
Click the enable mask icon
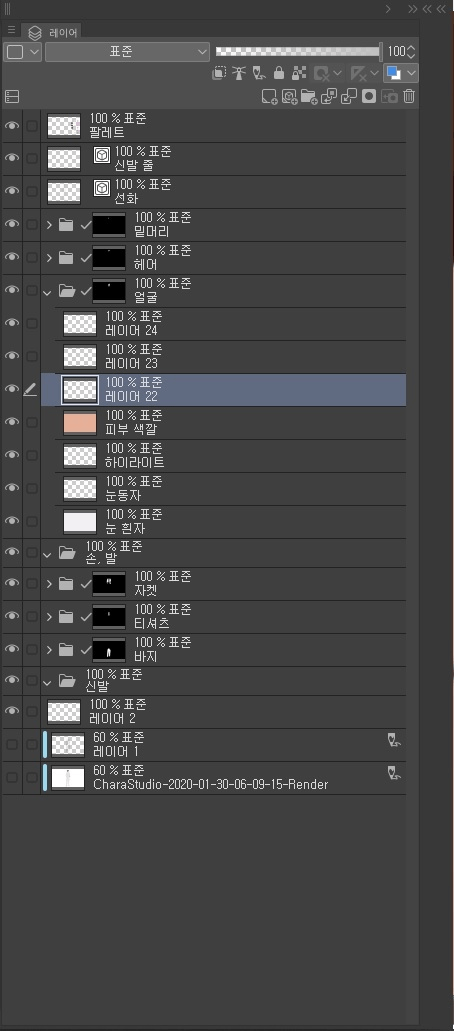click(x=322, y=73)
